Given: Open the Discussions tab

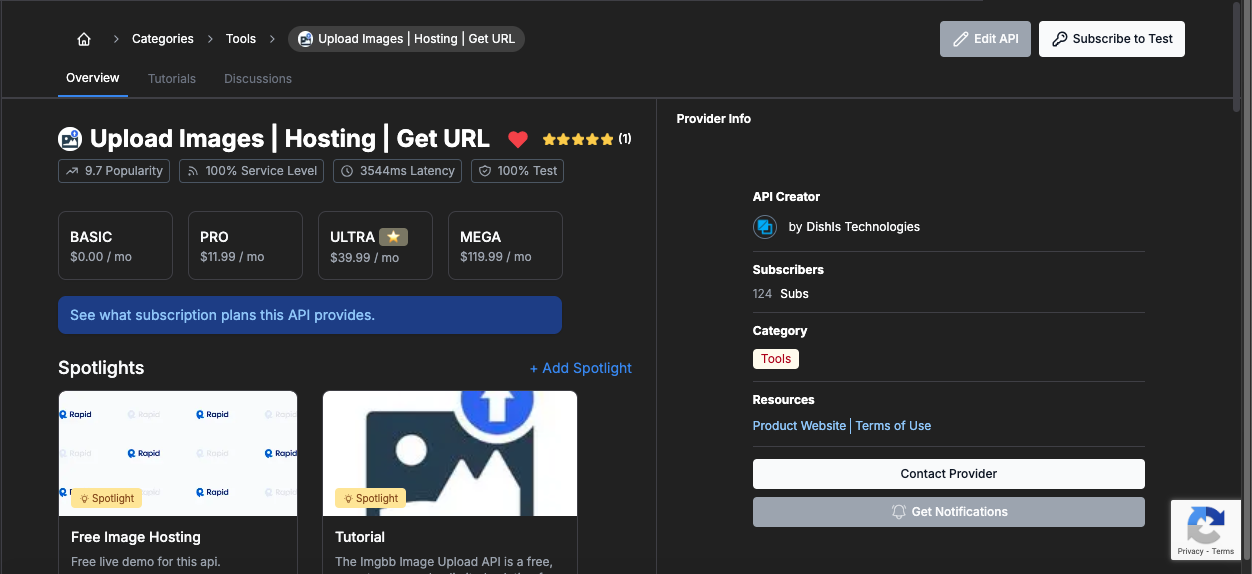Looking at the screenshot, I should click(x=258, y=78).
